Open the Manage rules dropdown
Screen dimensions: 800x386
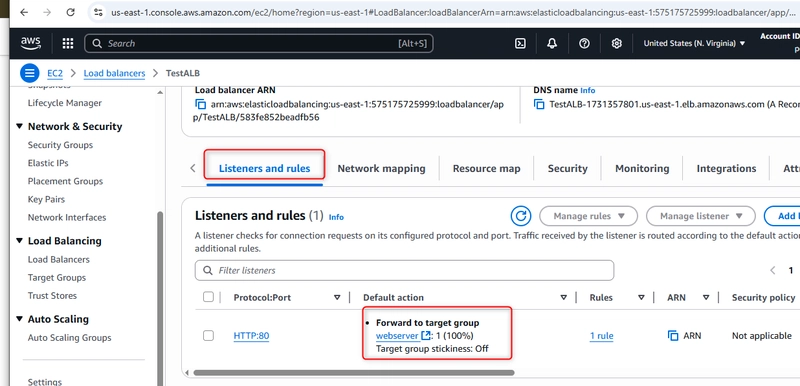coord(588,216)
